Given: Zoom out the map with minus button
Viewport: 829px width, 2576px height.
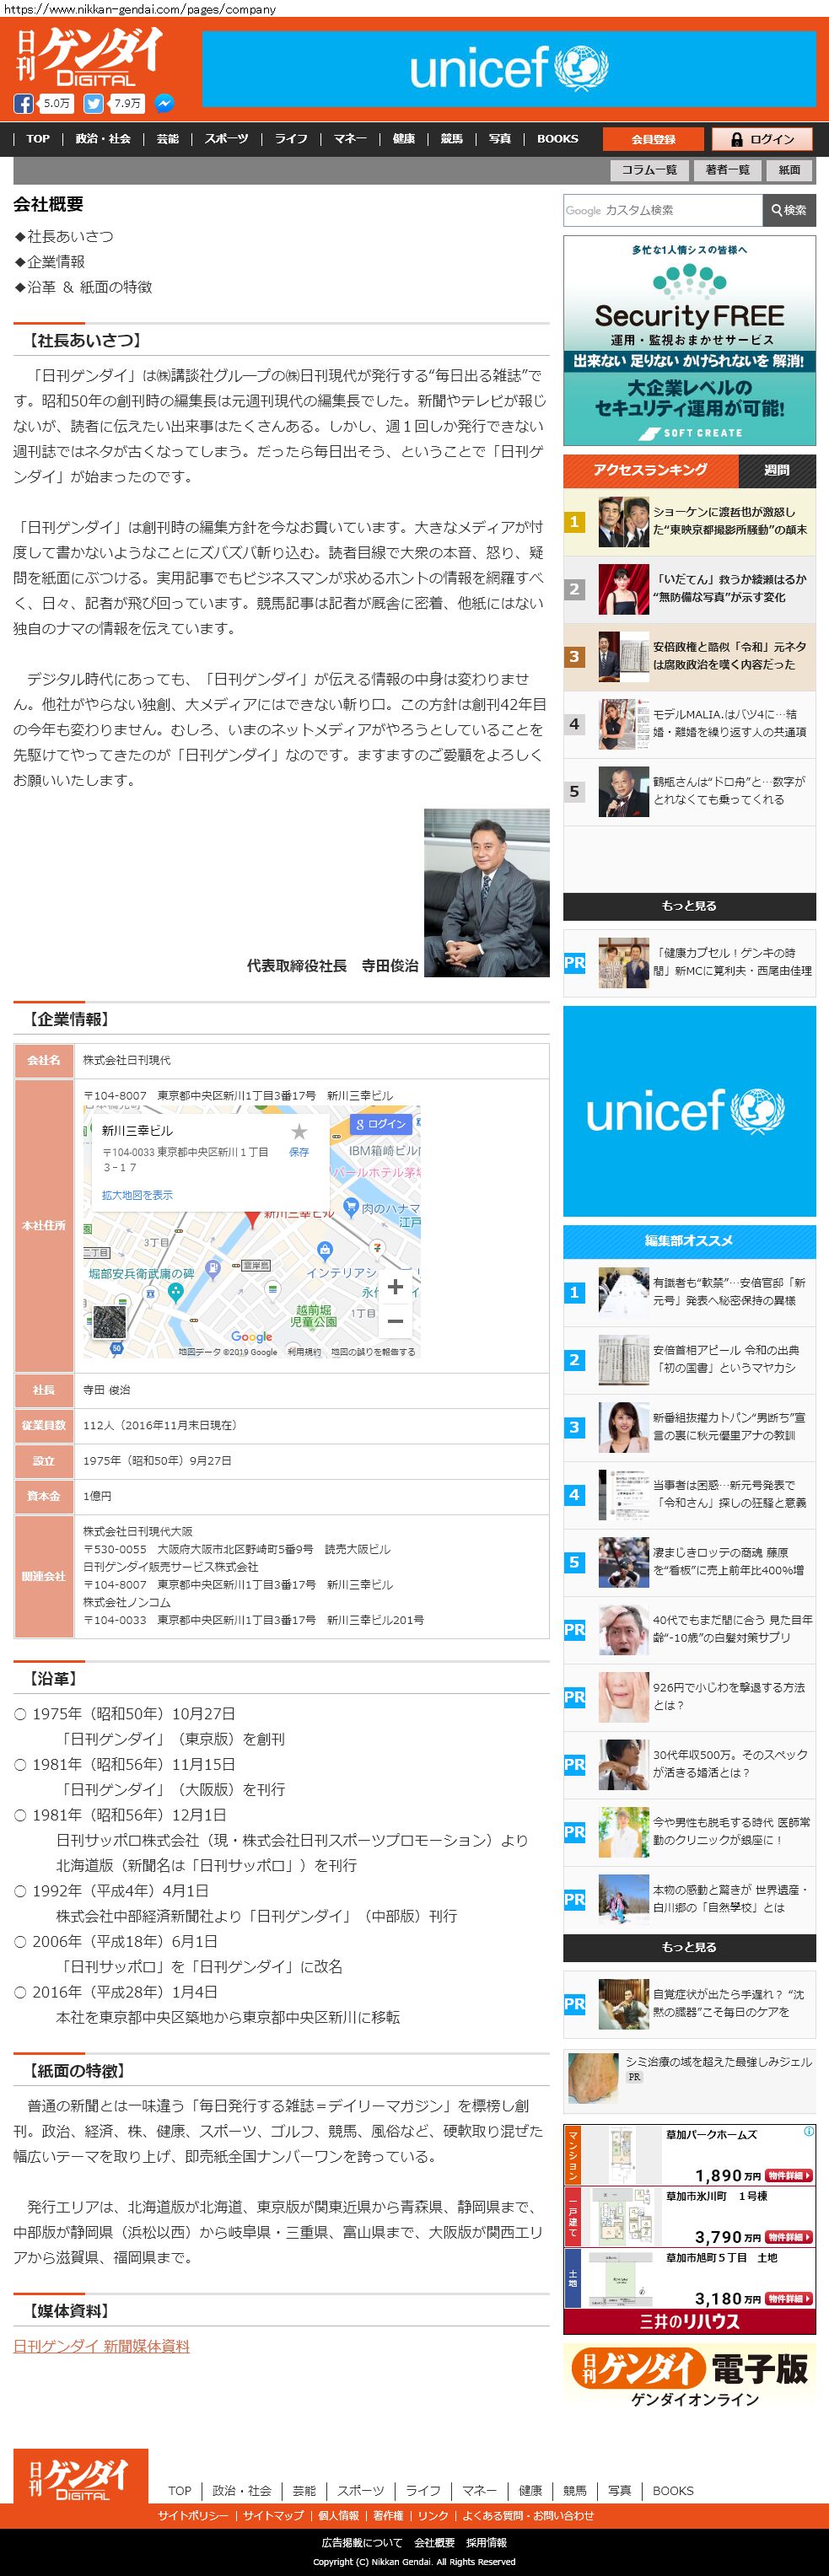Looking at the screenshot, I should pos(395,1321).
